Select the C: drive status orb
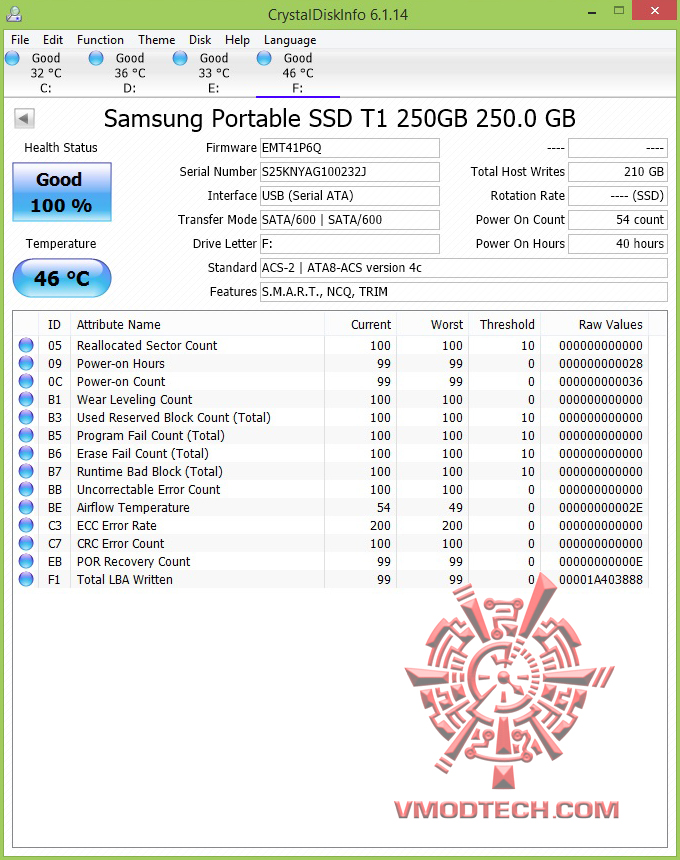Viewport: 680px width, 860px height. click(12, 58)
